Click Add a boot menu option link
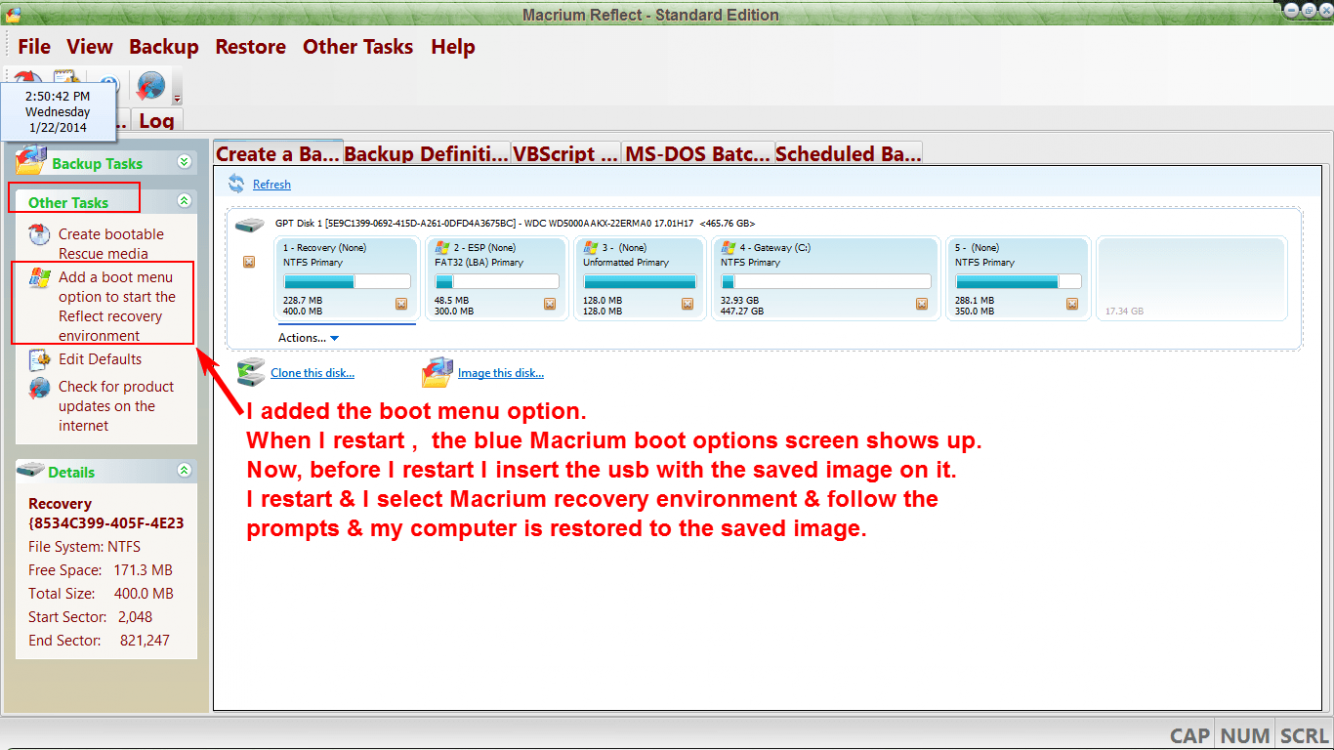Viewport: 1334px width, 750px height. click(117, 306)
